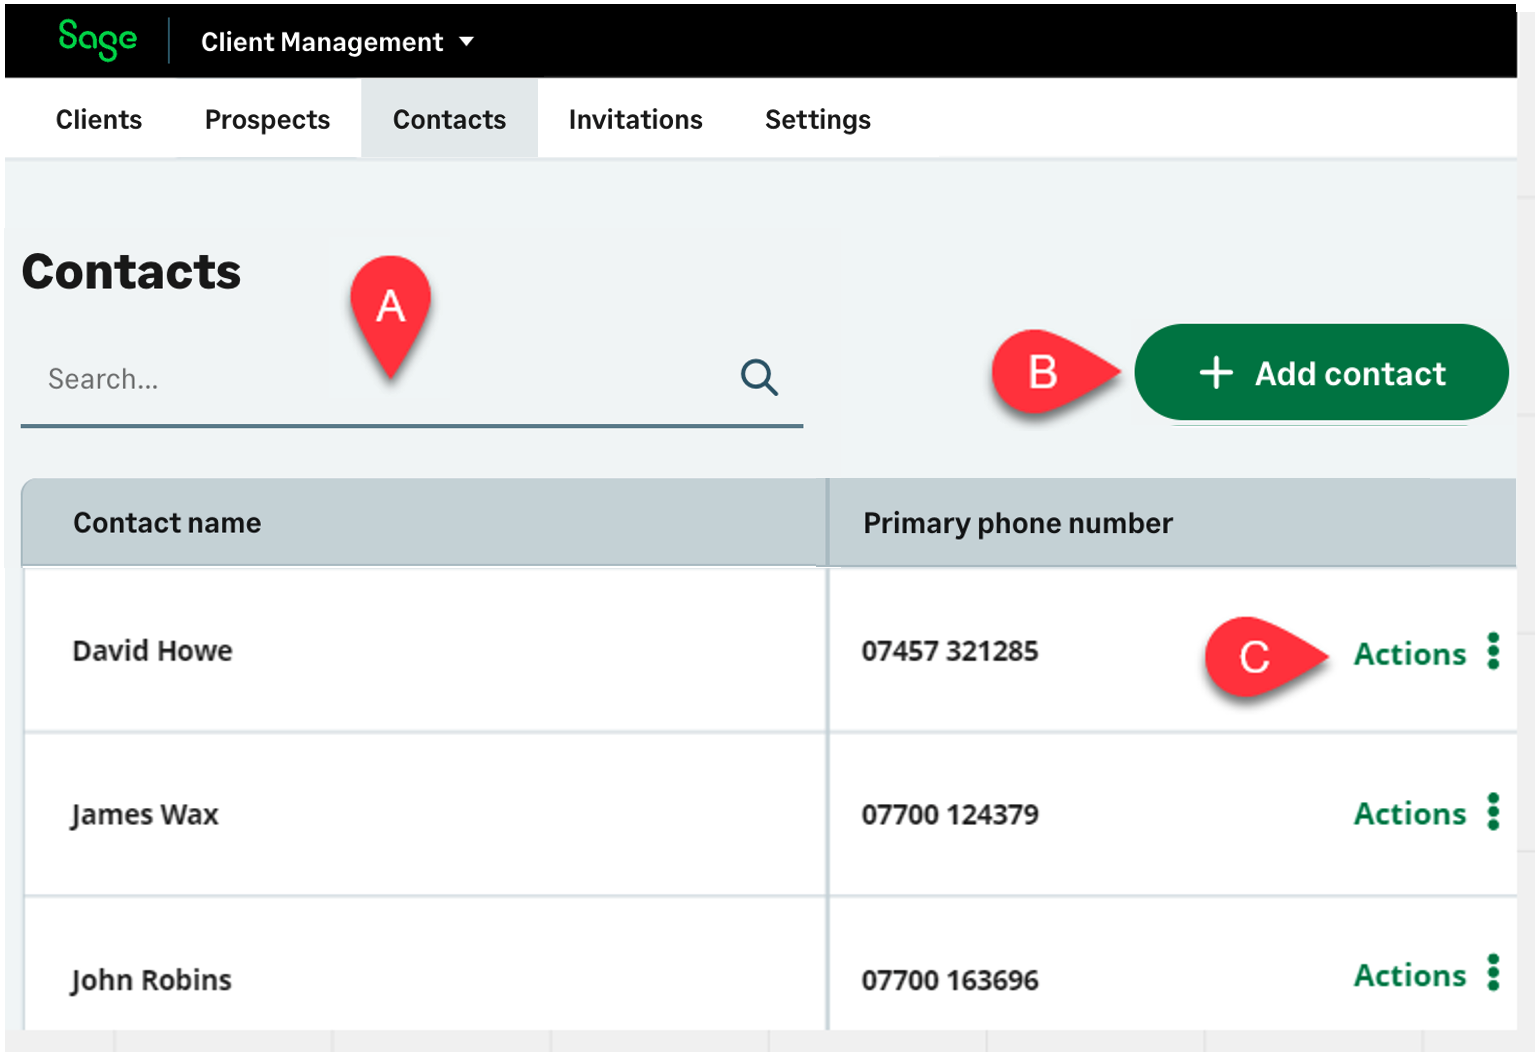Open the Settings tab
The width and height of the screenshot is (1536, 1052).
pos(817,120)
